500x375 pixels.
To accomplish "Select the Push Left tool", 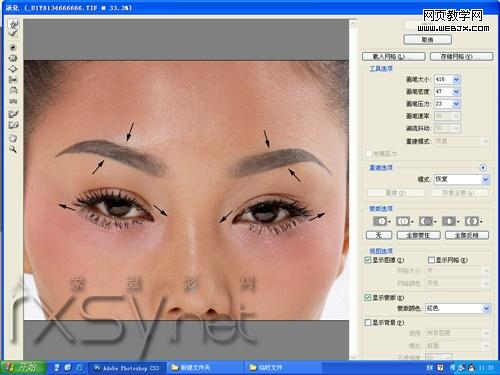I will click(x=13, y=80).
